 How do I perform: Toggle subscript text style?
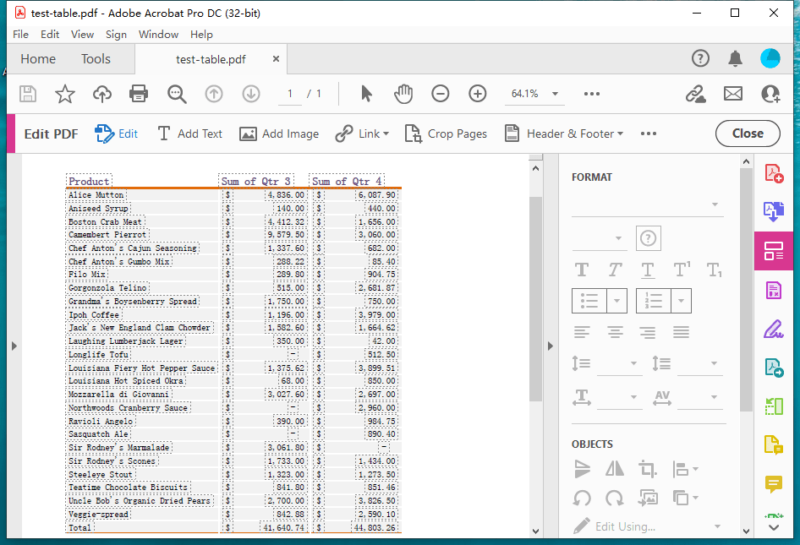714,270
